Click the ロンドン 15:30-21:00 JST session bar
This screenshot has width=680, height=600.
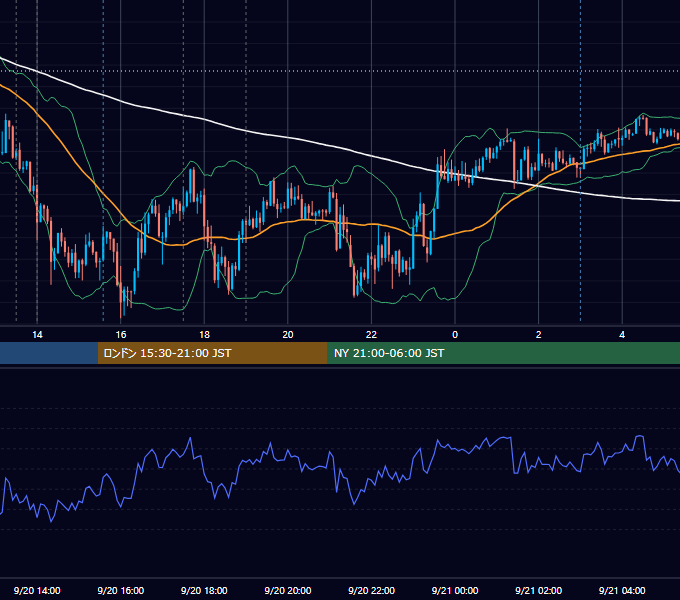pos(212,353)
